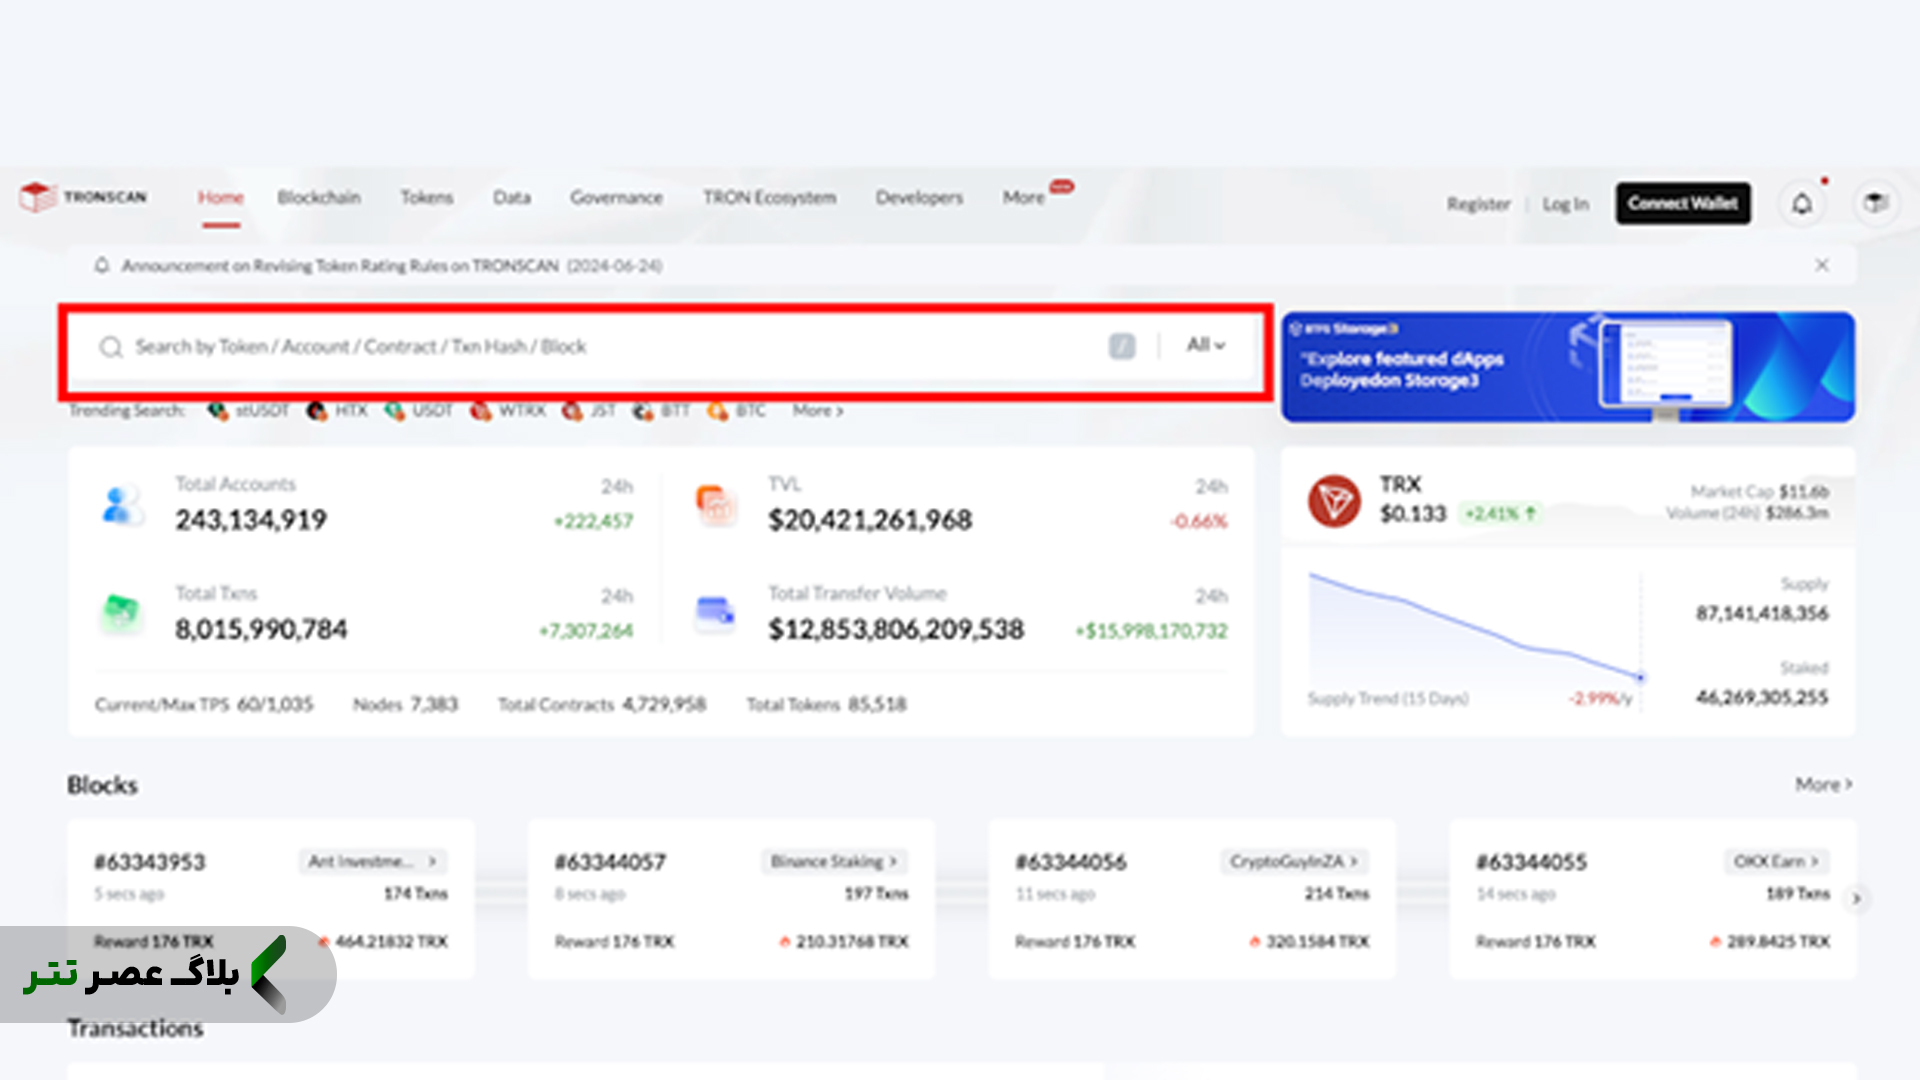This screenshot has height=1080, width=1920.
Task: Click the HTX token icon
Action: click(317, 411)
